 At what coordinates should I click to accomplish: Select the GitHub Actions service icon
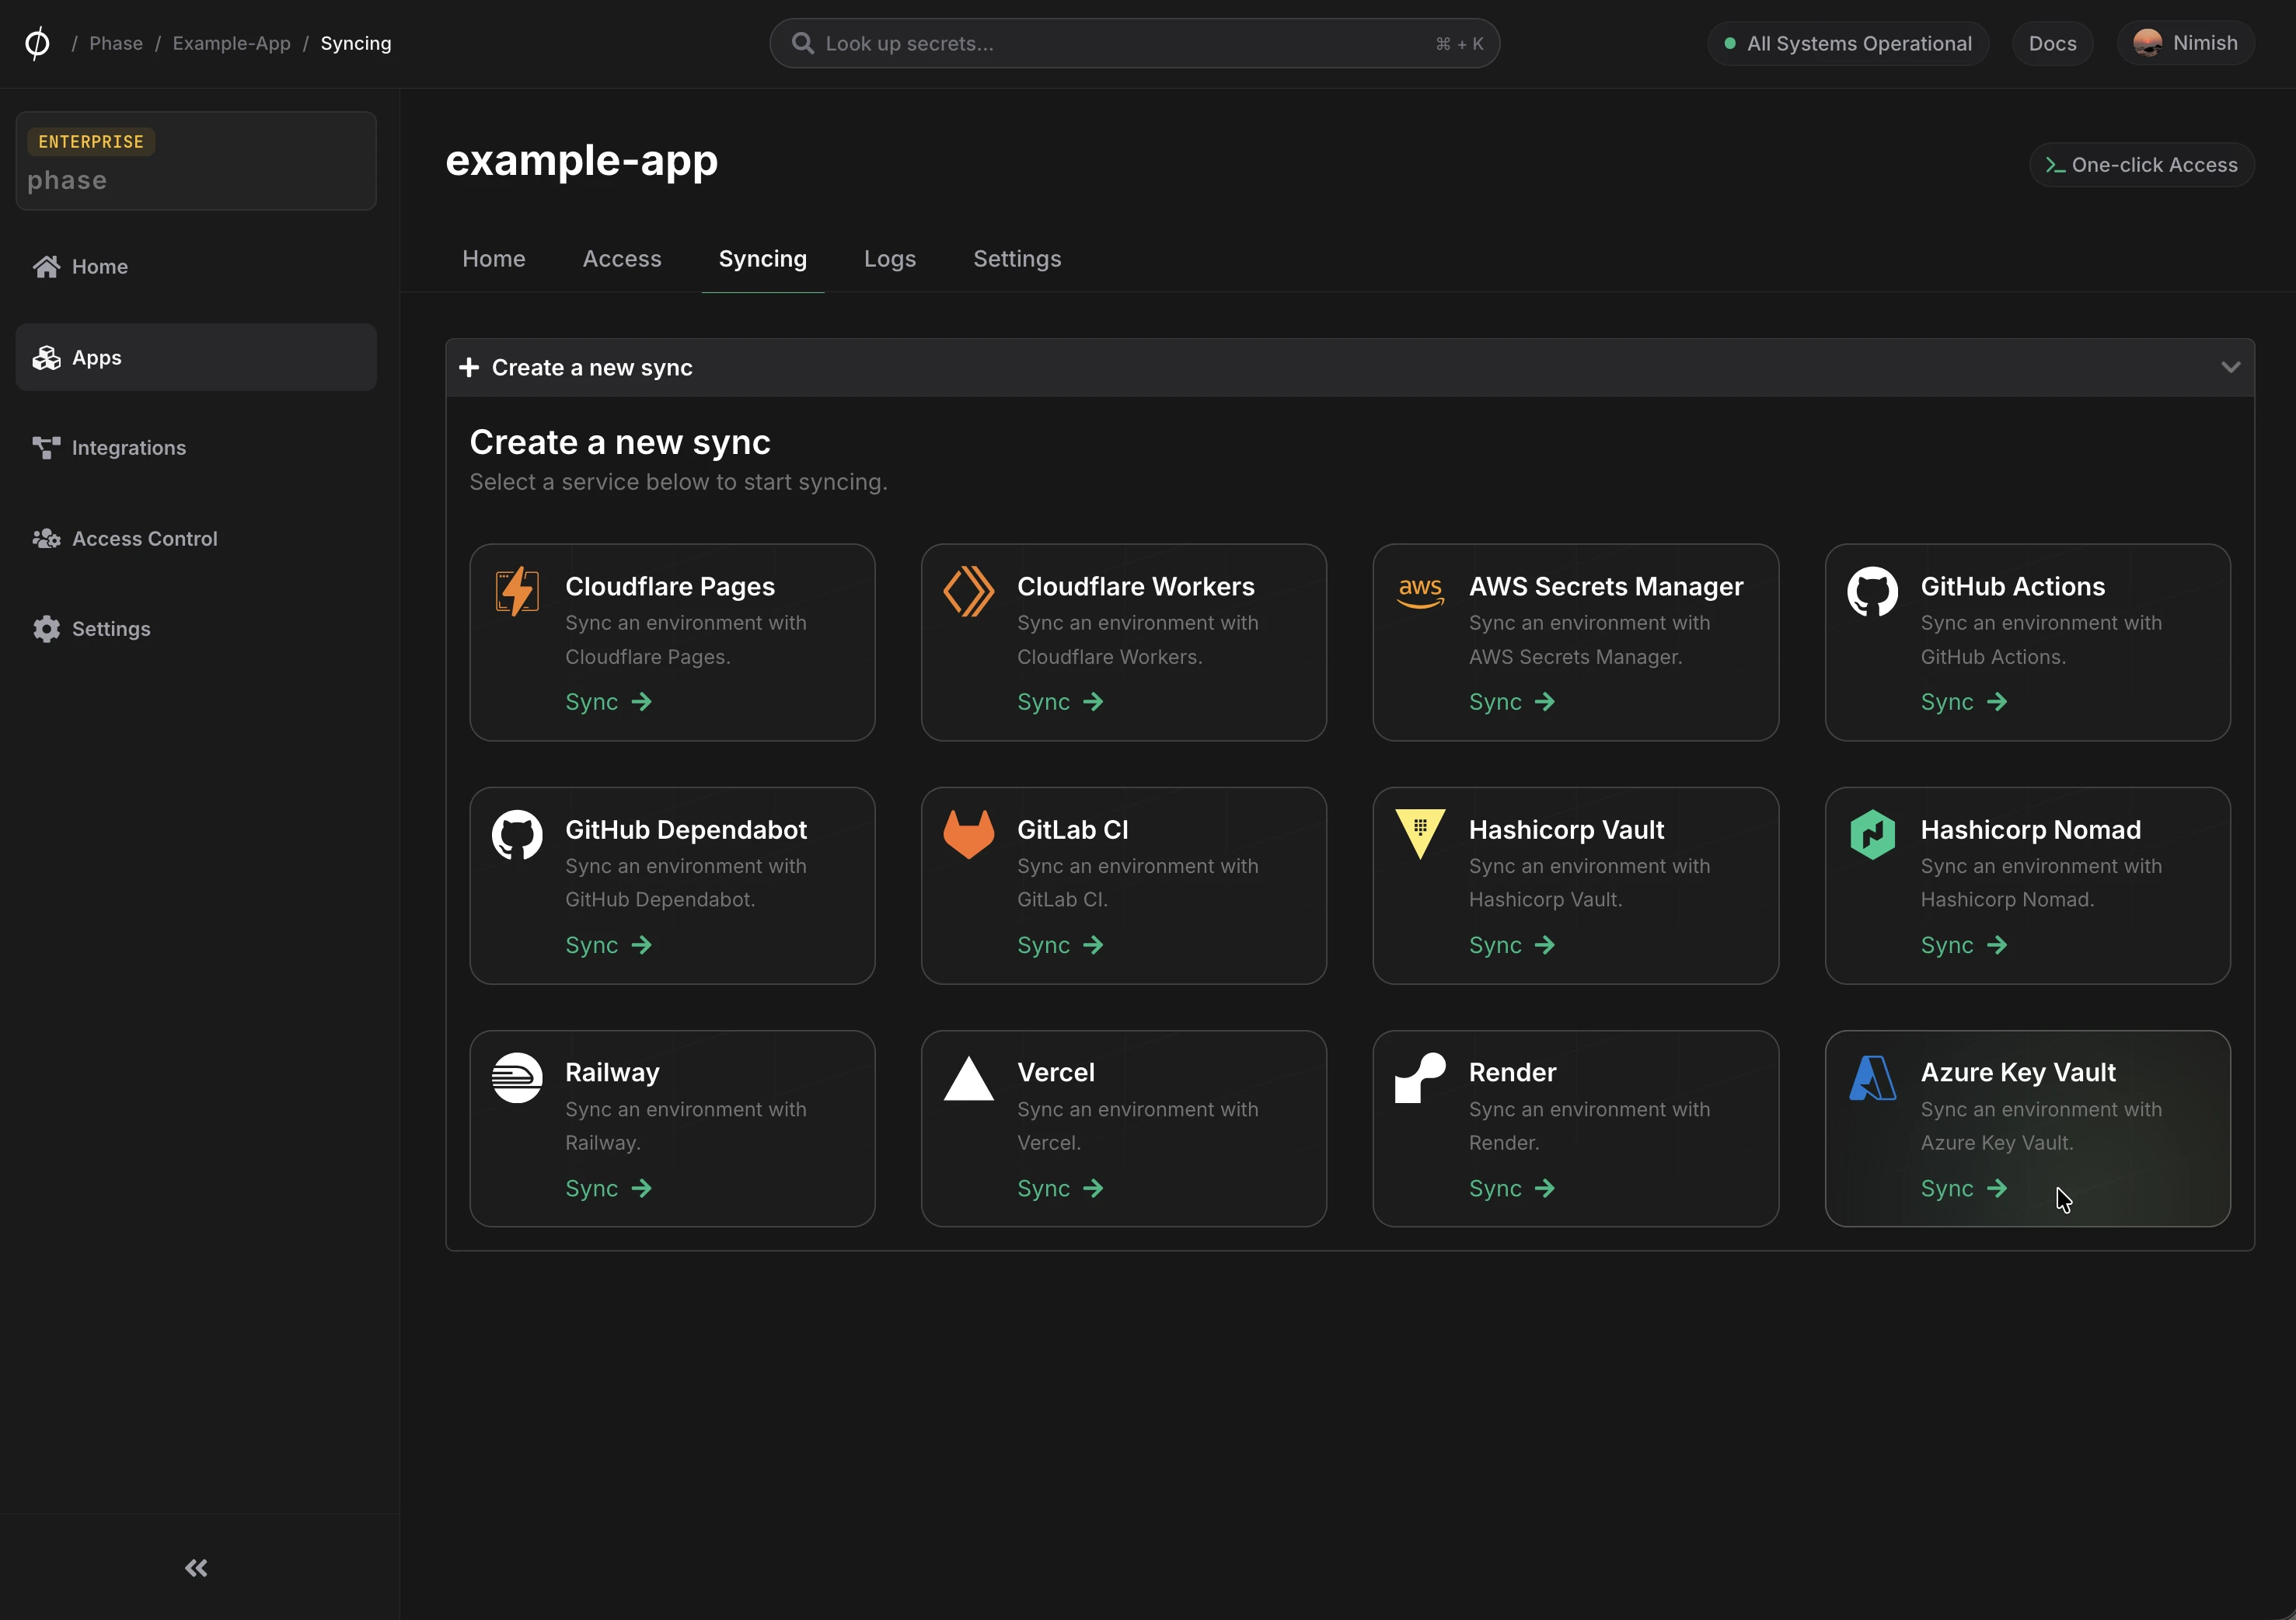[x=1872, y=591]
